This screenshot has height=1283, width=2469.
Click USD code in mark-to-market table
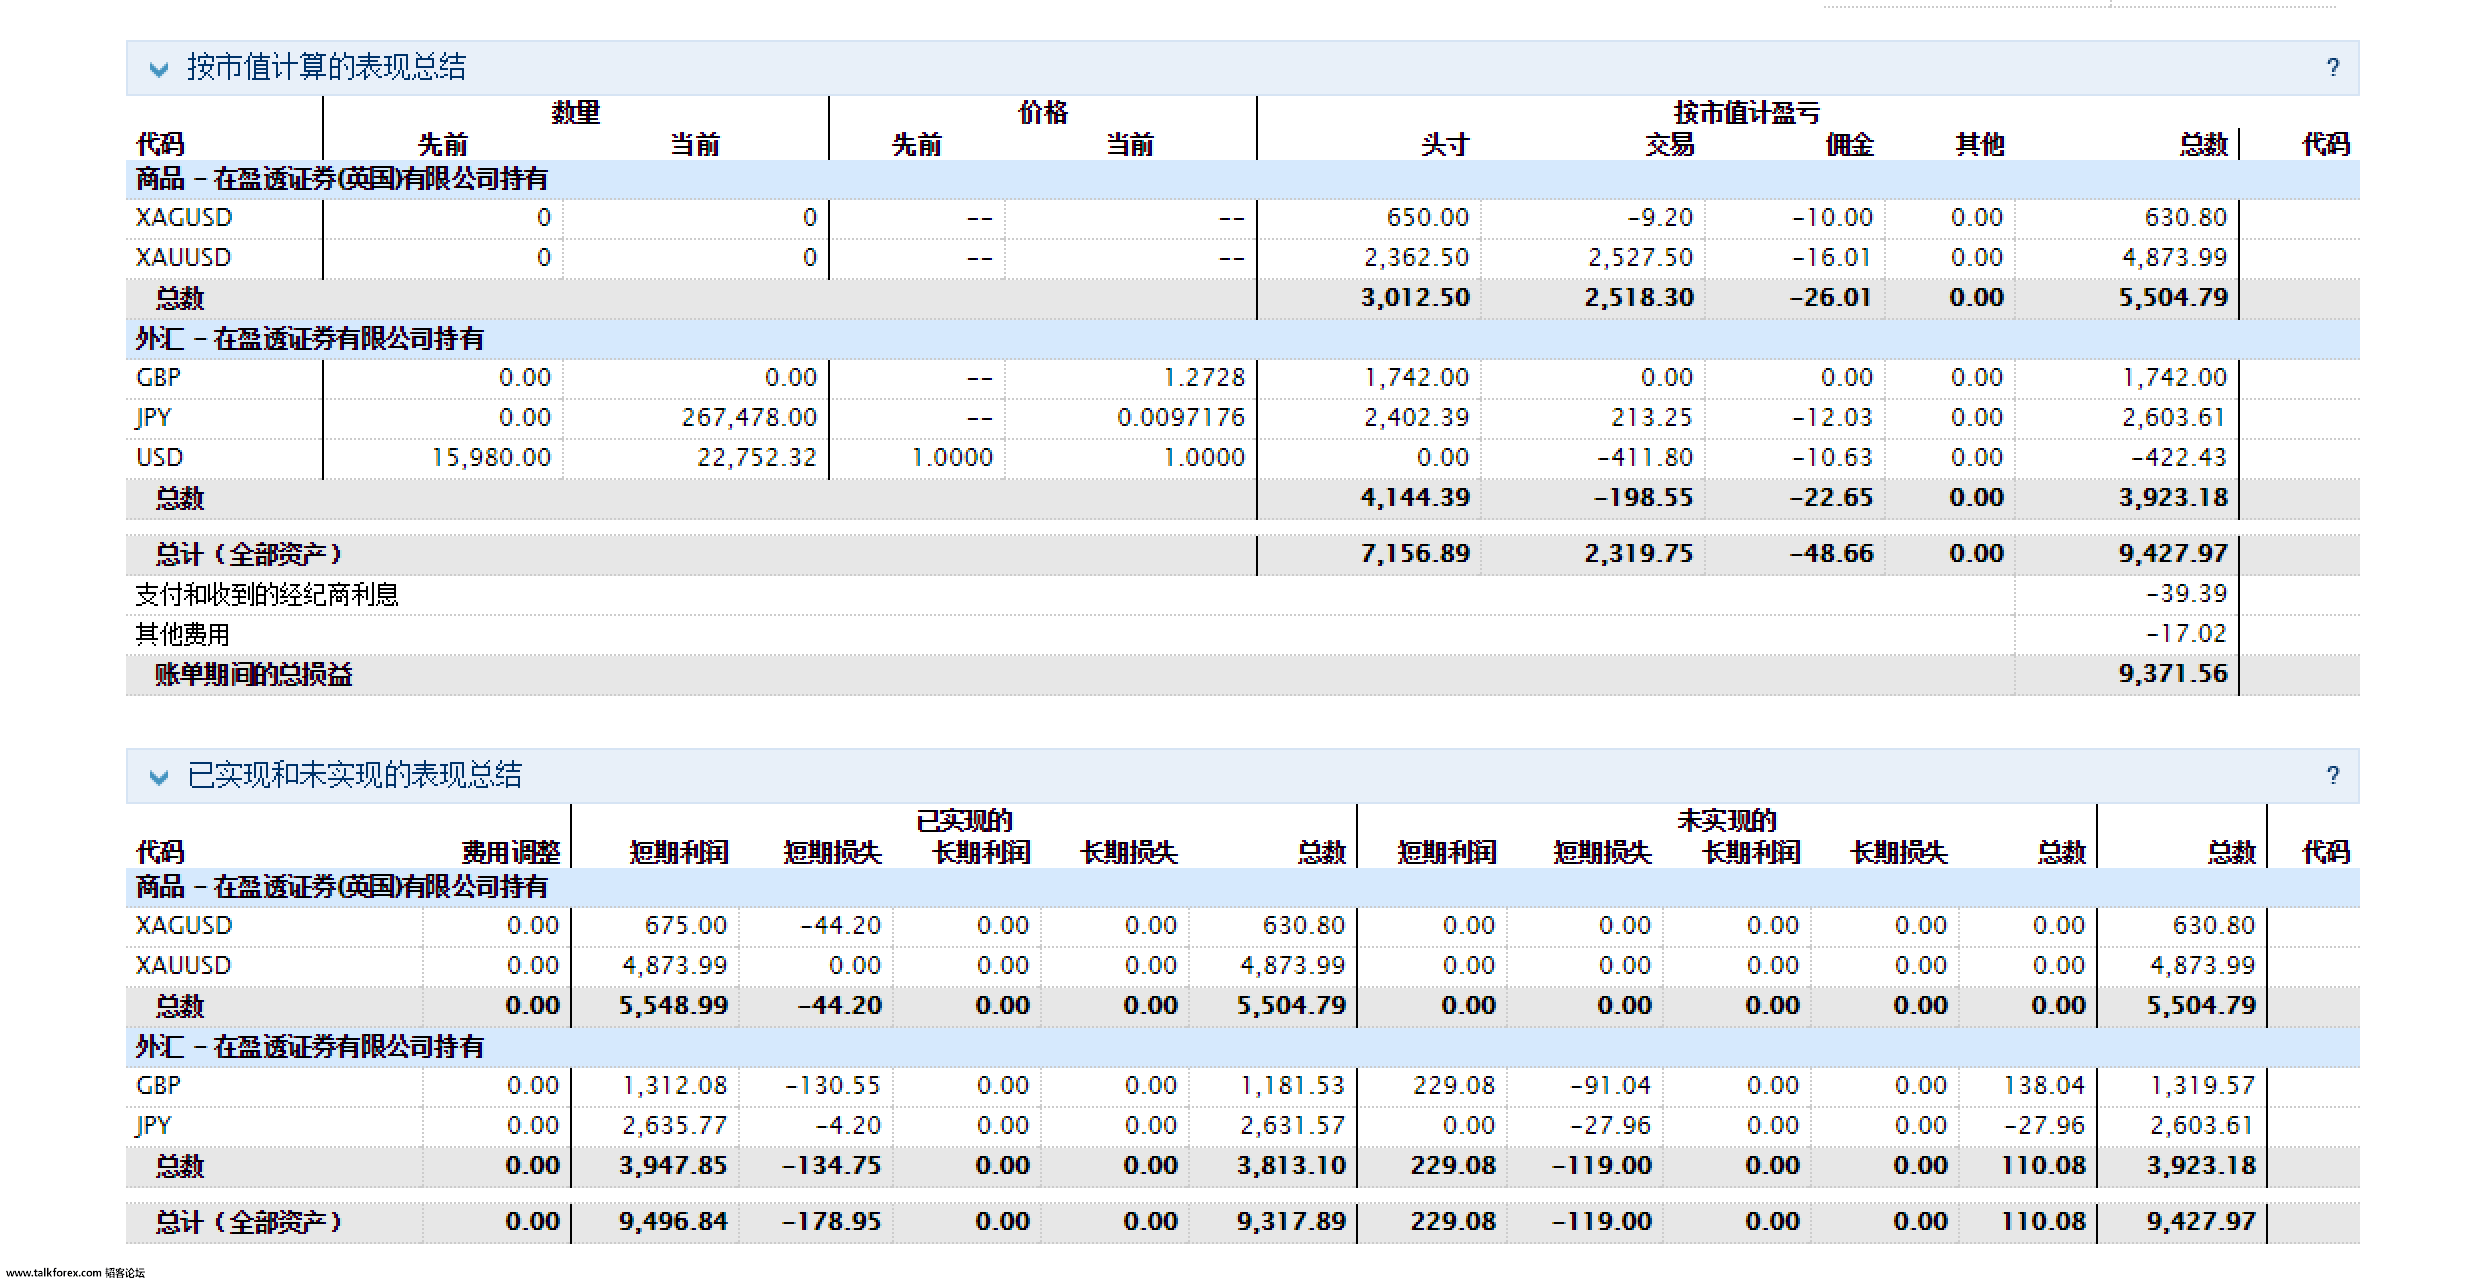click(159, 458)
